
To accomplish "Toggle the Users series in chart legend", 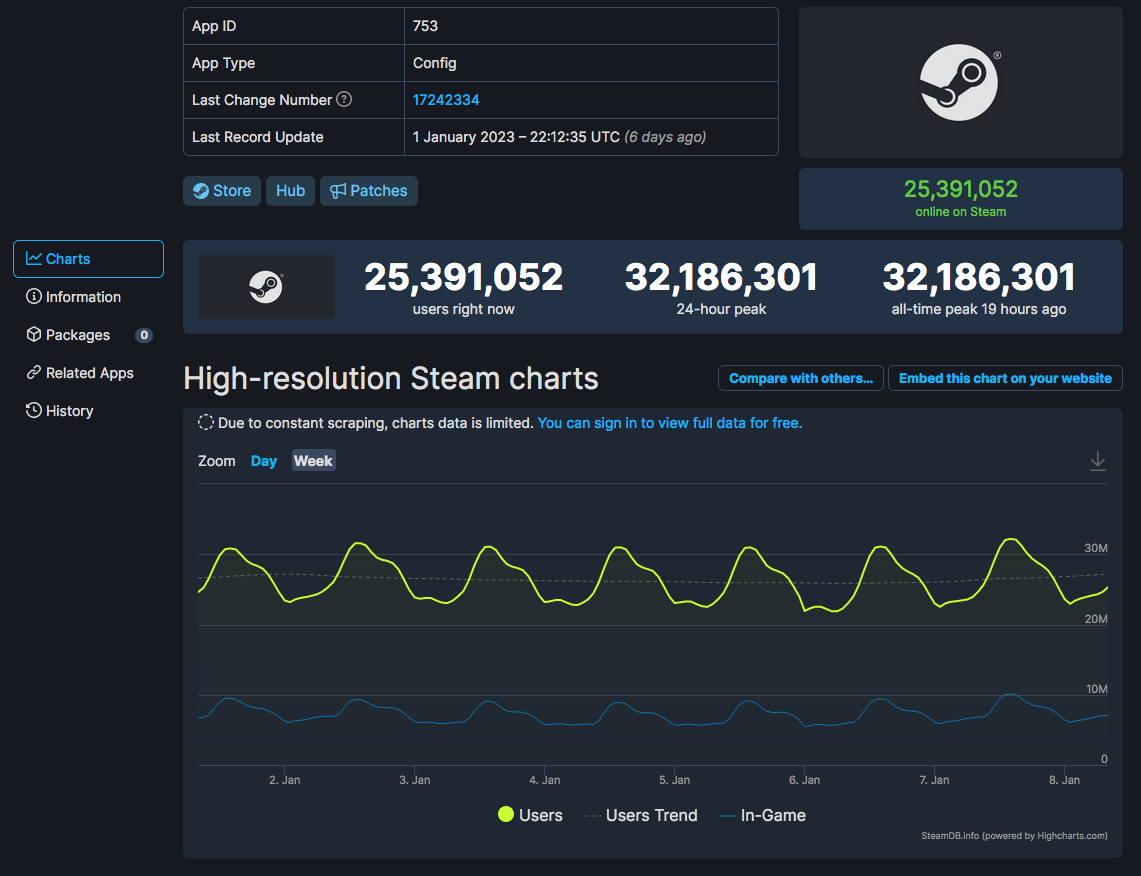I will tap(530, 815).
